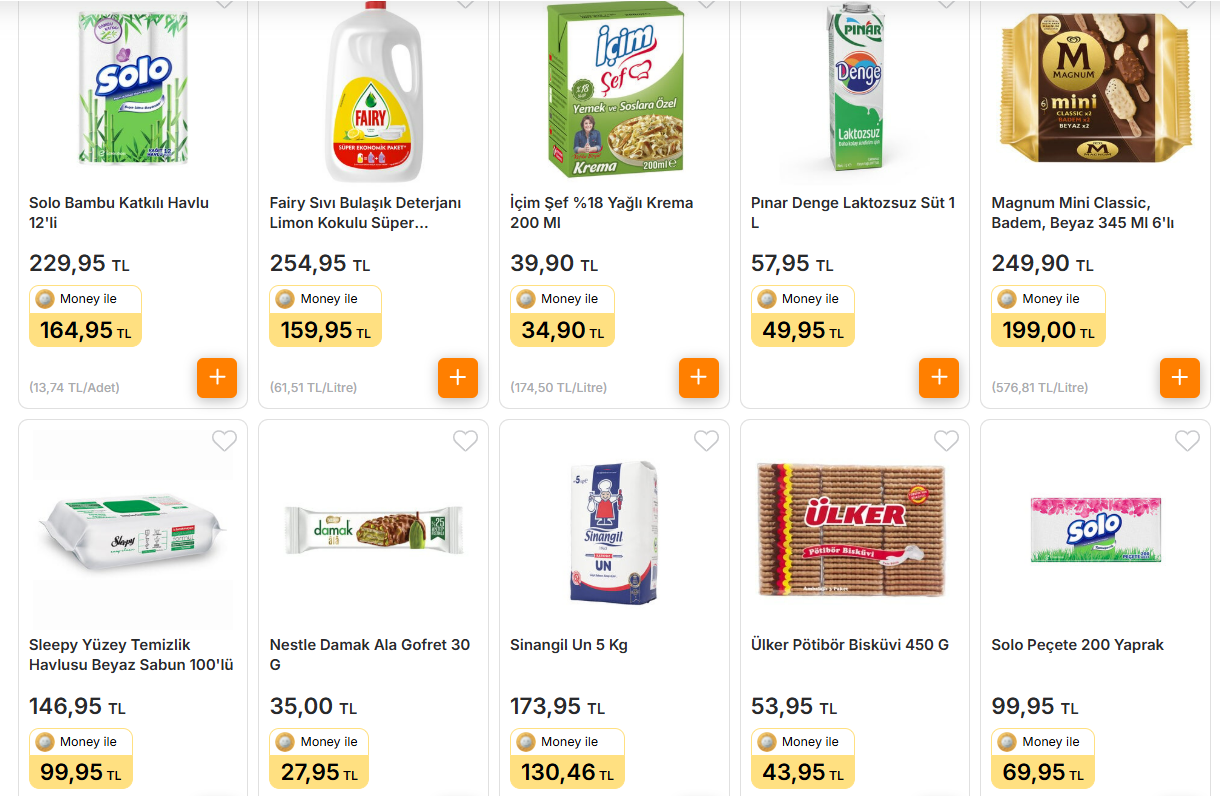Toggle the heart on Sleepy Havlusu card
1220x796 pixels.
click(224, 440)
